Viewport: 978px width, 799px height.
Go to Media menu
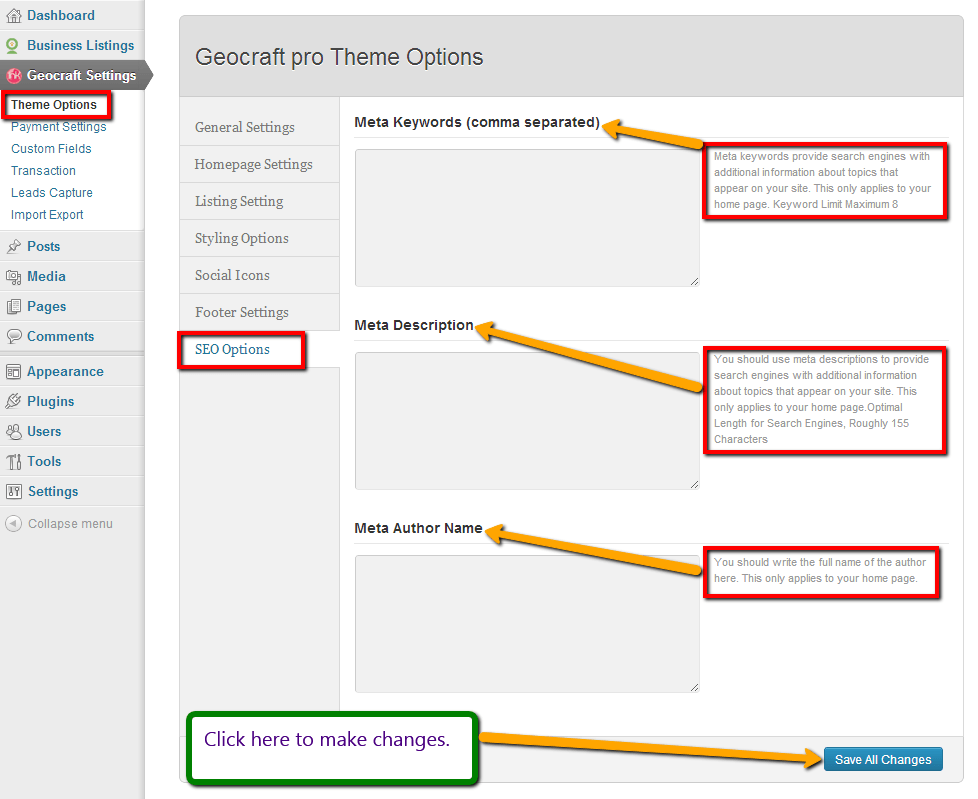[46, 276]
